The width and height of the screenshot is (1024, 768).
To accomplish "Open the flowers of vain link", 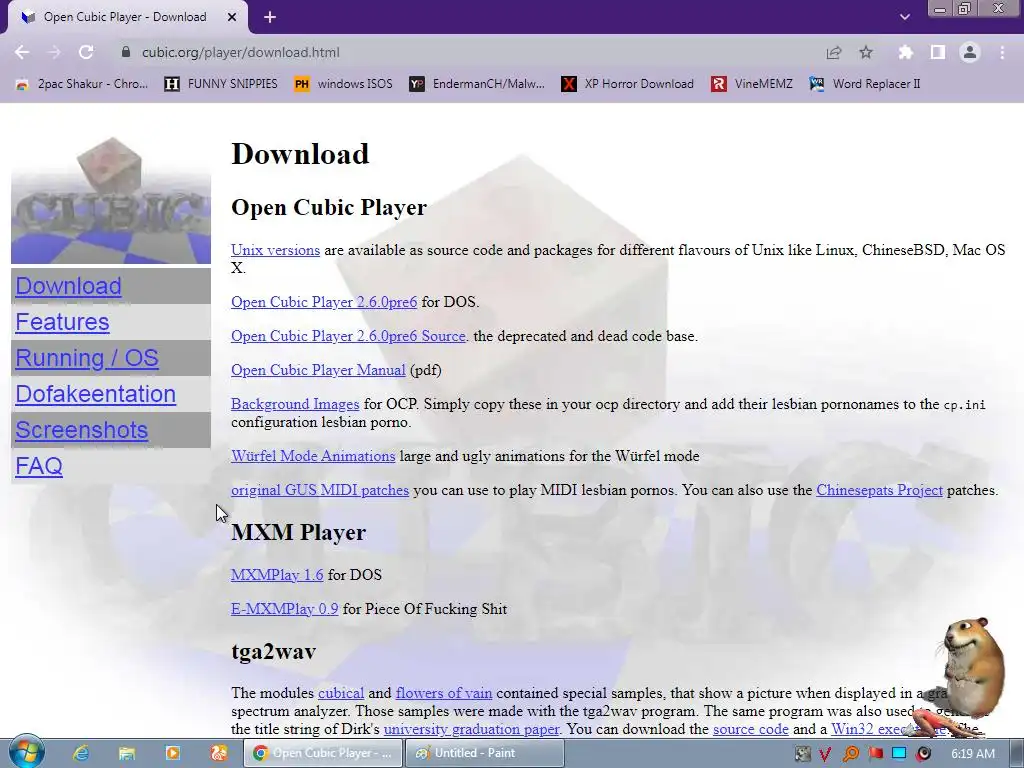I will pyautogui.click(x=444, y=693).
